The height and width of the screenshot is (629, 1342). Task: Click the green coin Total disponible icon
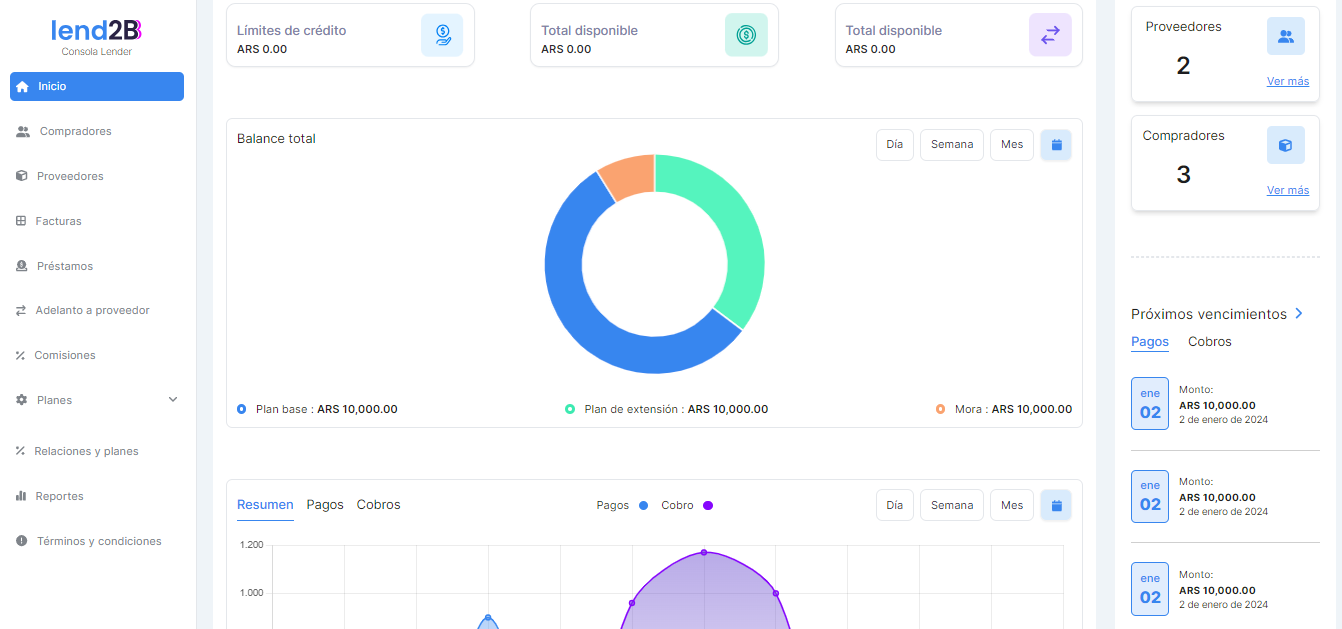[746, 35]
